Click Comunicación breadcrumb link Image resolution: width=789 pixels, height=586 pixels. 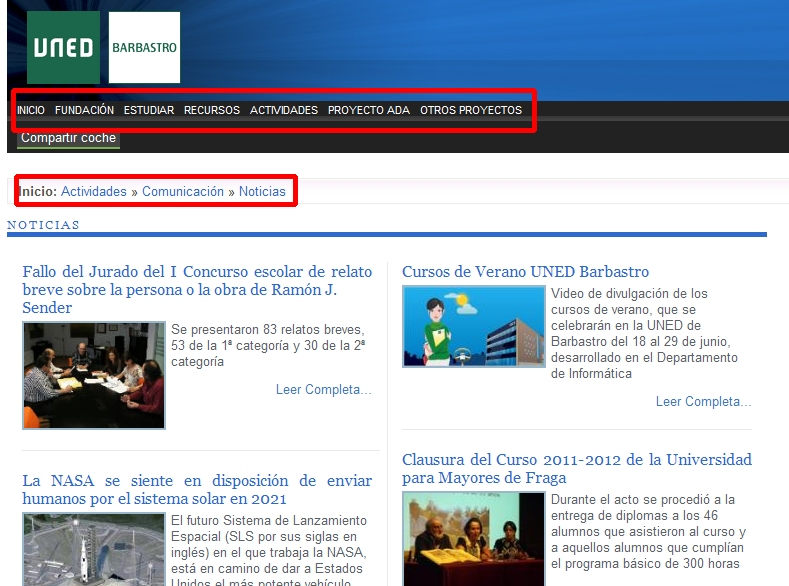pyautogui.click(x=183, y=191)
